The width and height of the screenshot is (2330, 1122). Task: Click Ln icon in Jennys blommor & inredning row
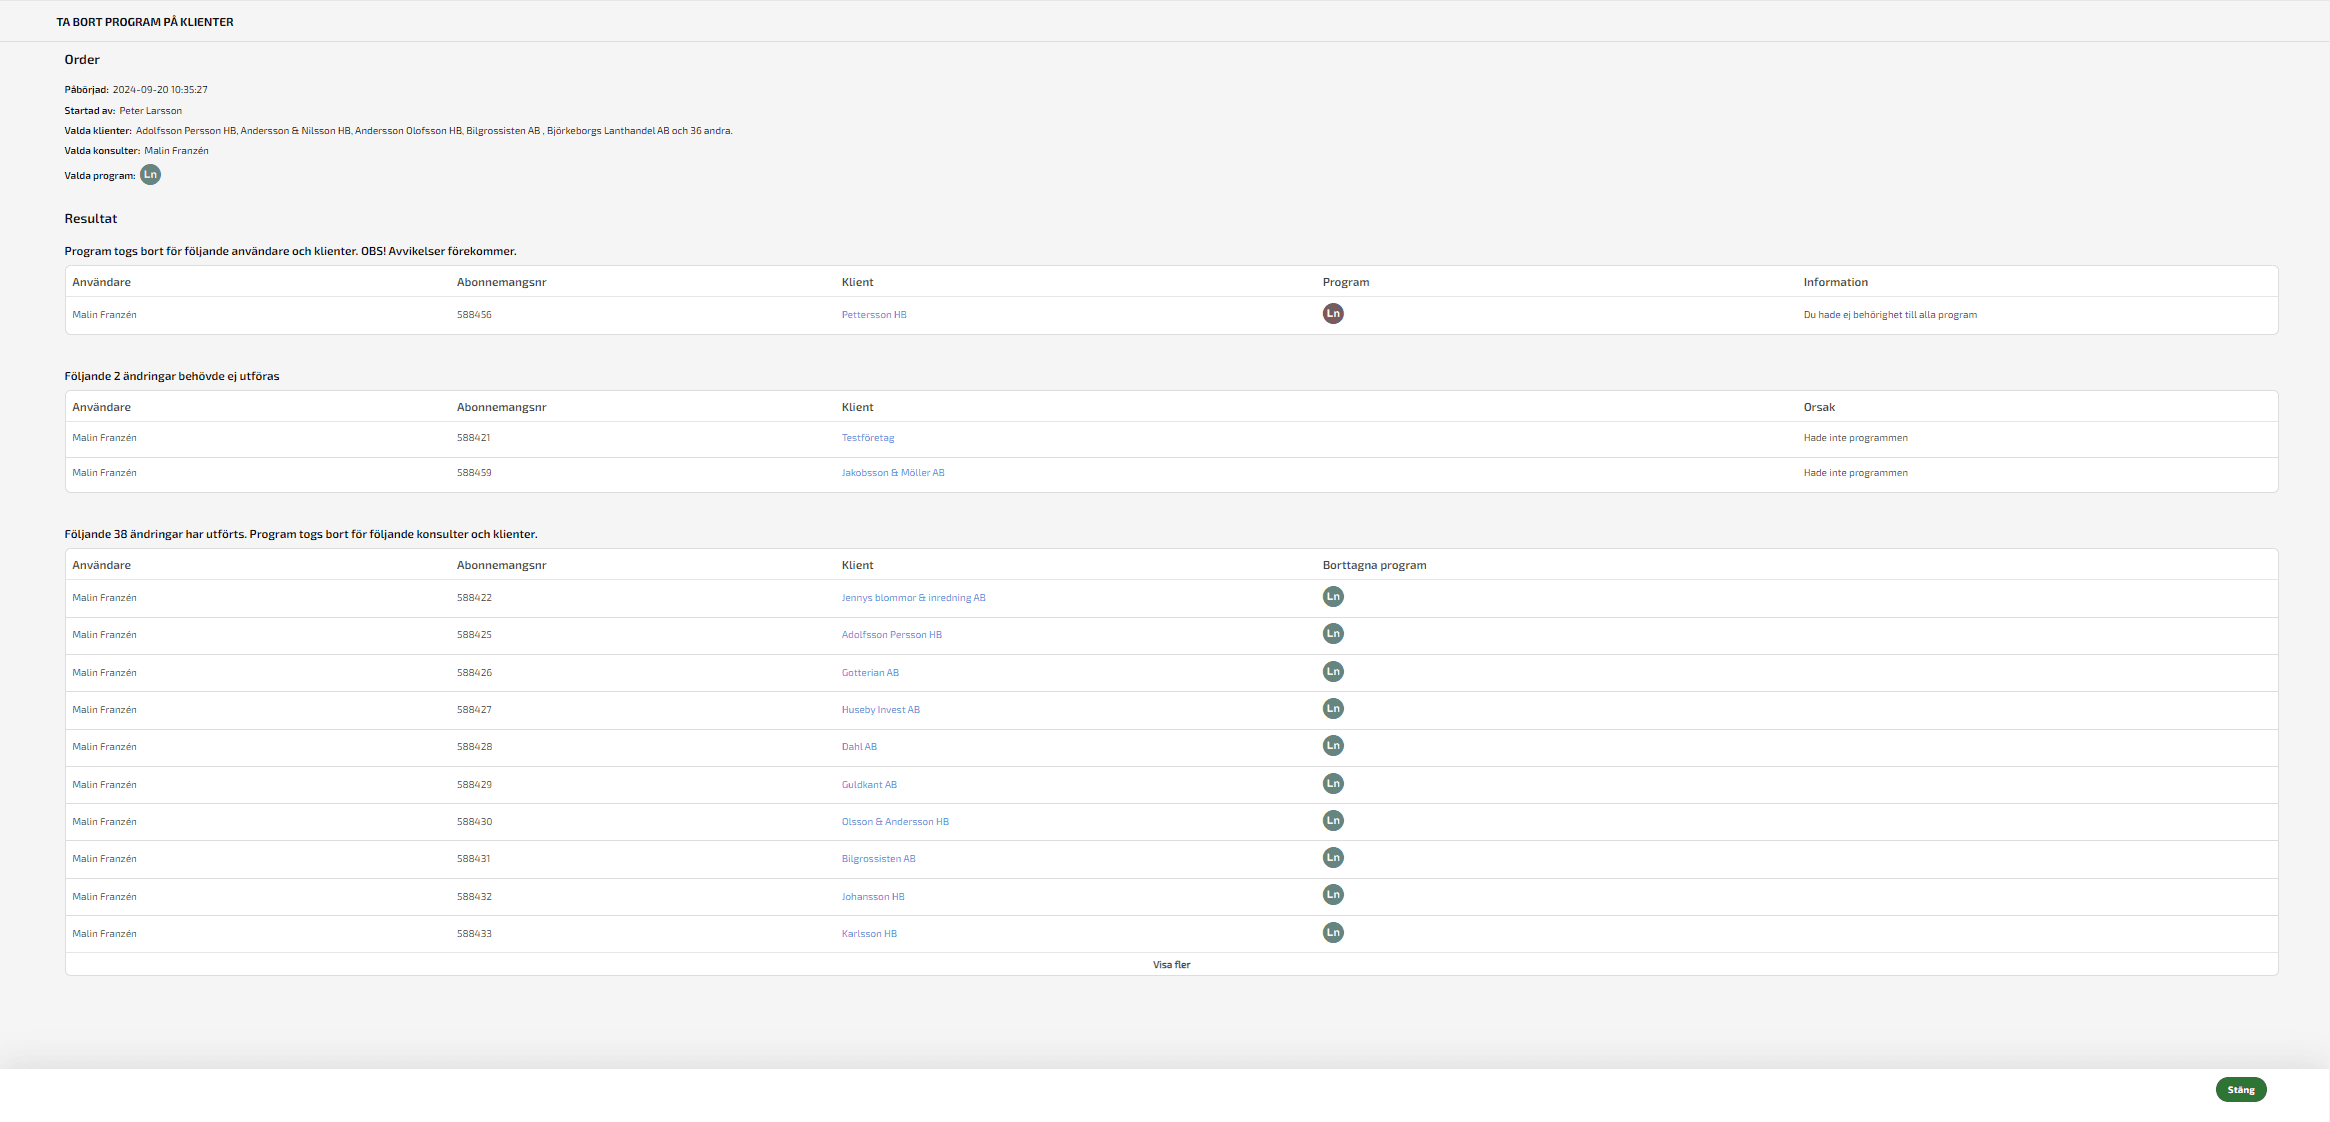pos(1333,596)
